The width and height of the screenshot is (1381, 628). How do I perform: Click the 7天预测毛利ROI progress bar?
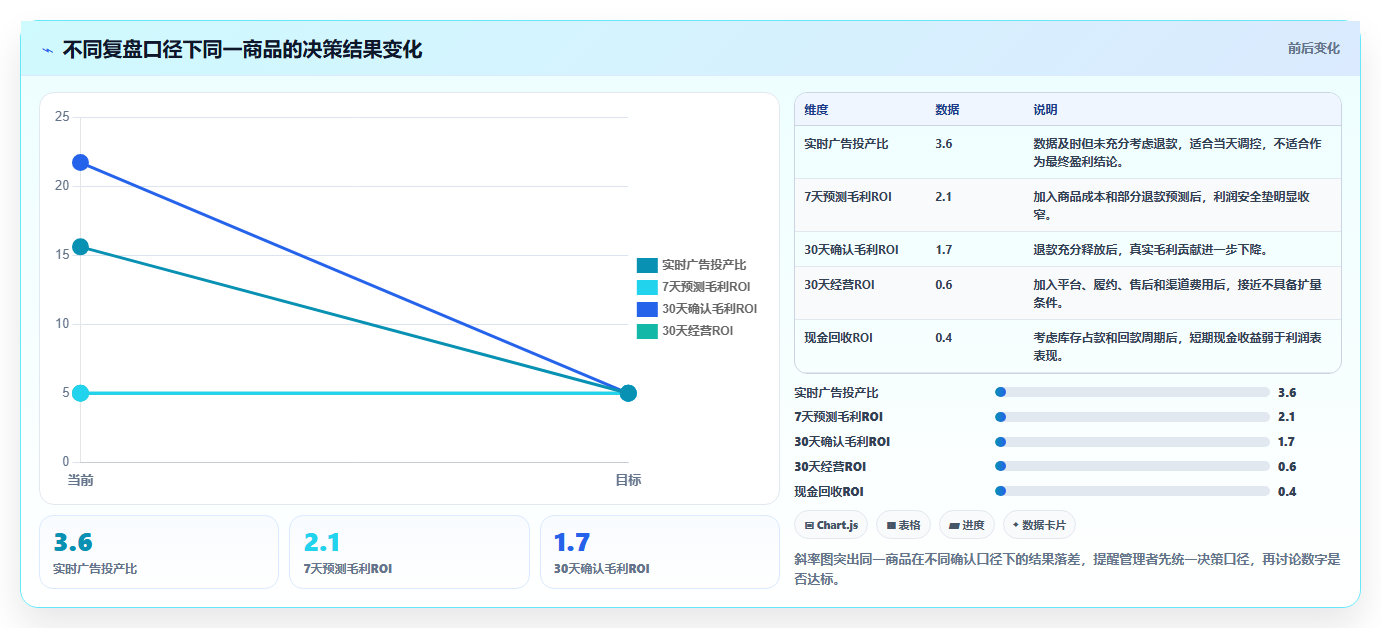tap(1132, 417)
